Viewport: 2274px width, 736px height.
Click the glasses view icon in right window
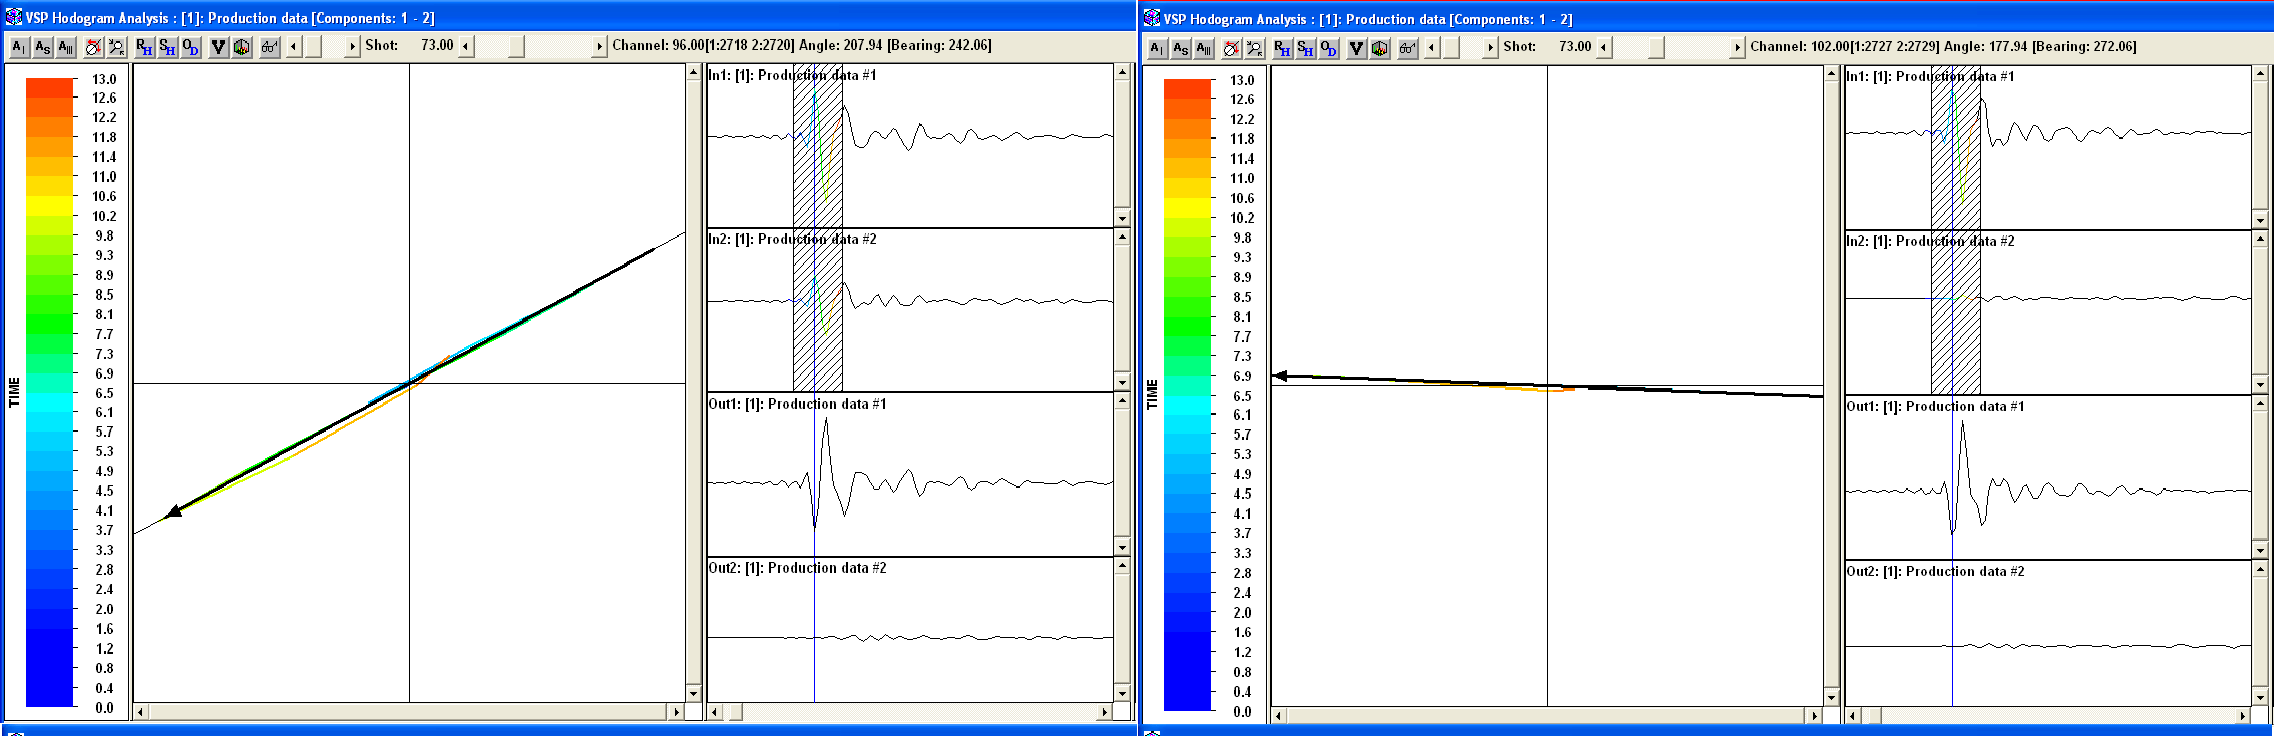1407,48
